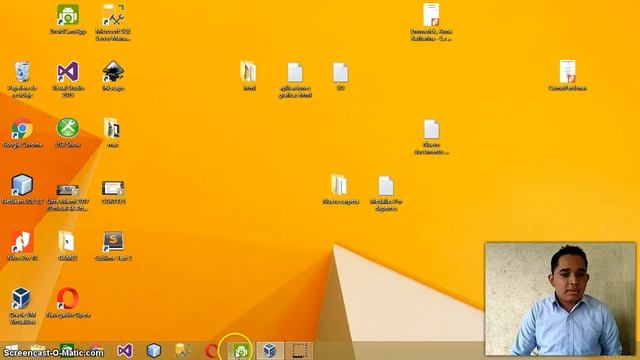Launch Microsoft SQL Server Management Studio shortcut
Viewport: 640px width, 360px height.
113,22
